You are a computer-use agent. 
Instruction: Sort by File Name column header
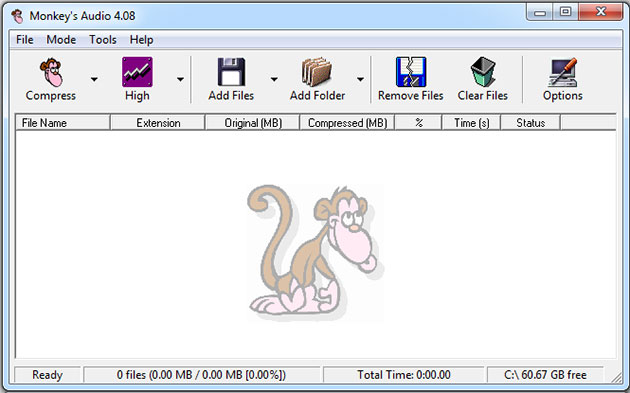[x=63, y=123]
